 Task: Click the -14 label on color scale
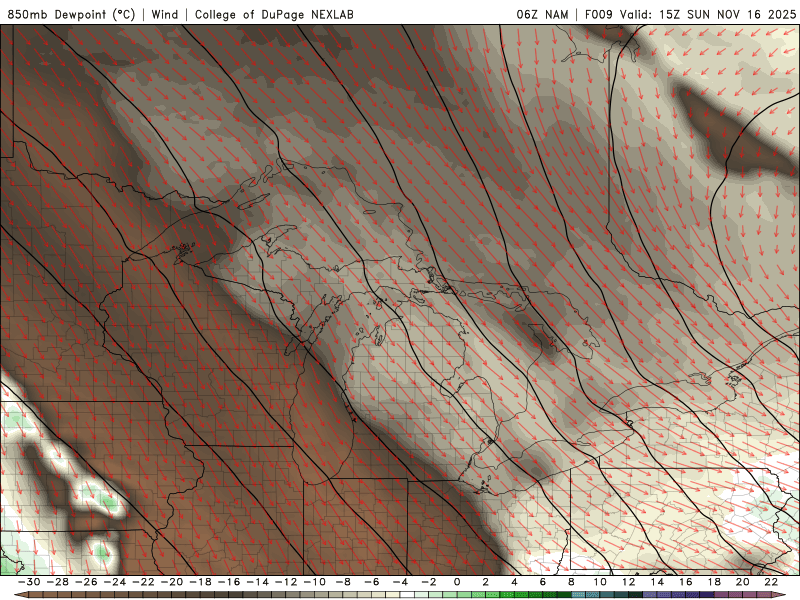tap(258, 582)
